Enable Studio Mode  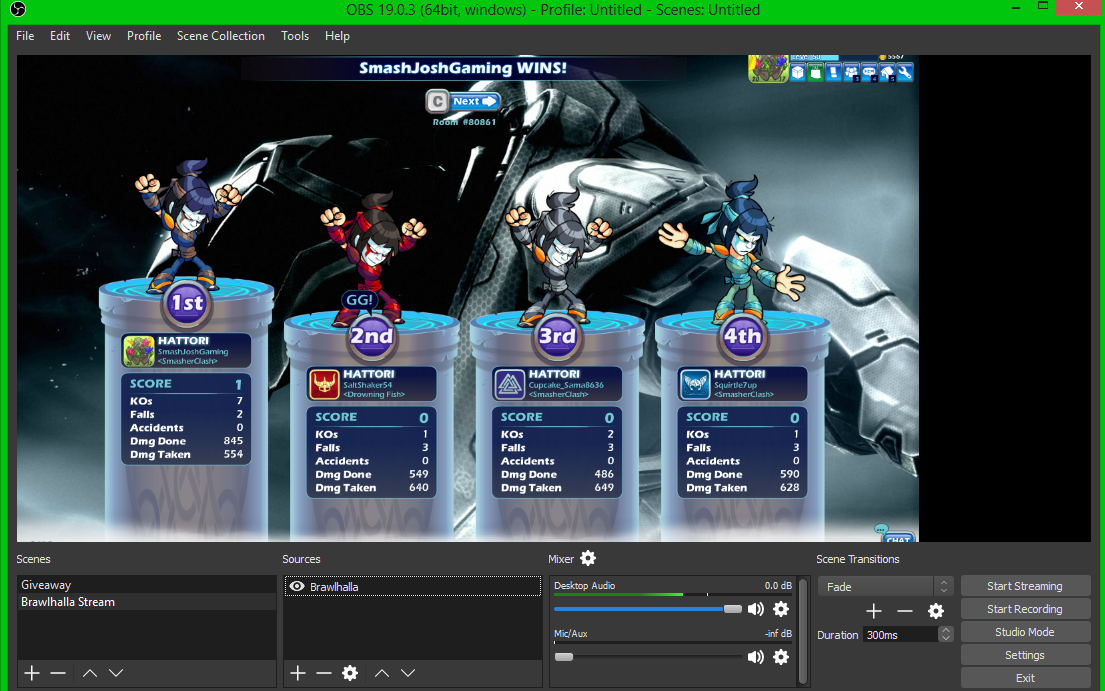tap(1025, 632)
